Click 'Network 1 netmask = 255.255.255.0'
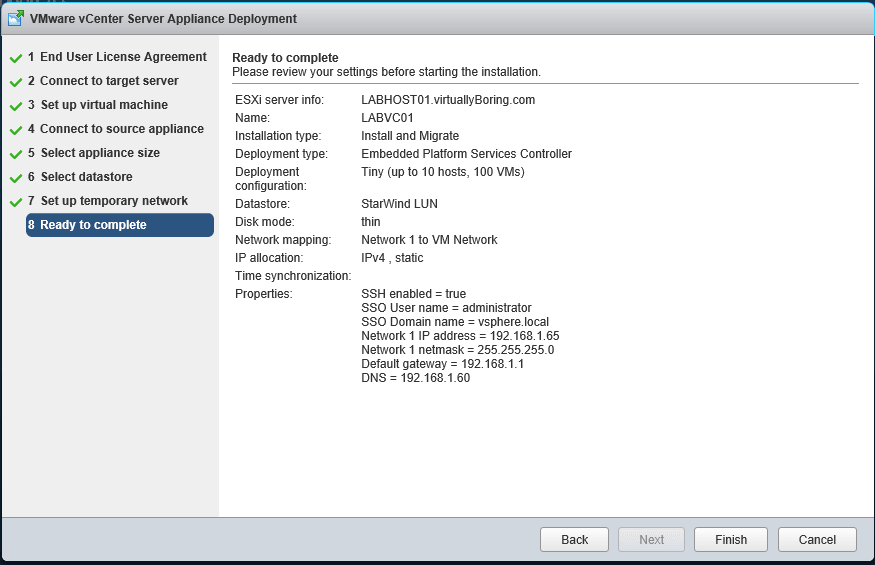Viewport: 875px width, 565px height. pyautogui.click(x=458, y=349)
